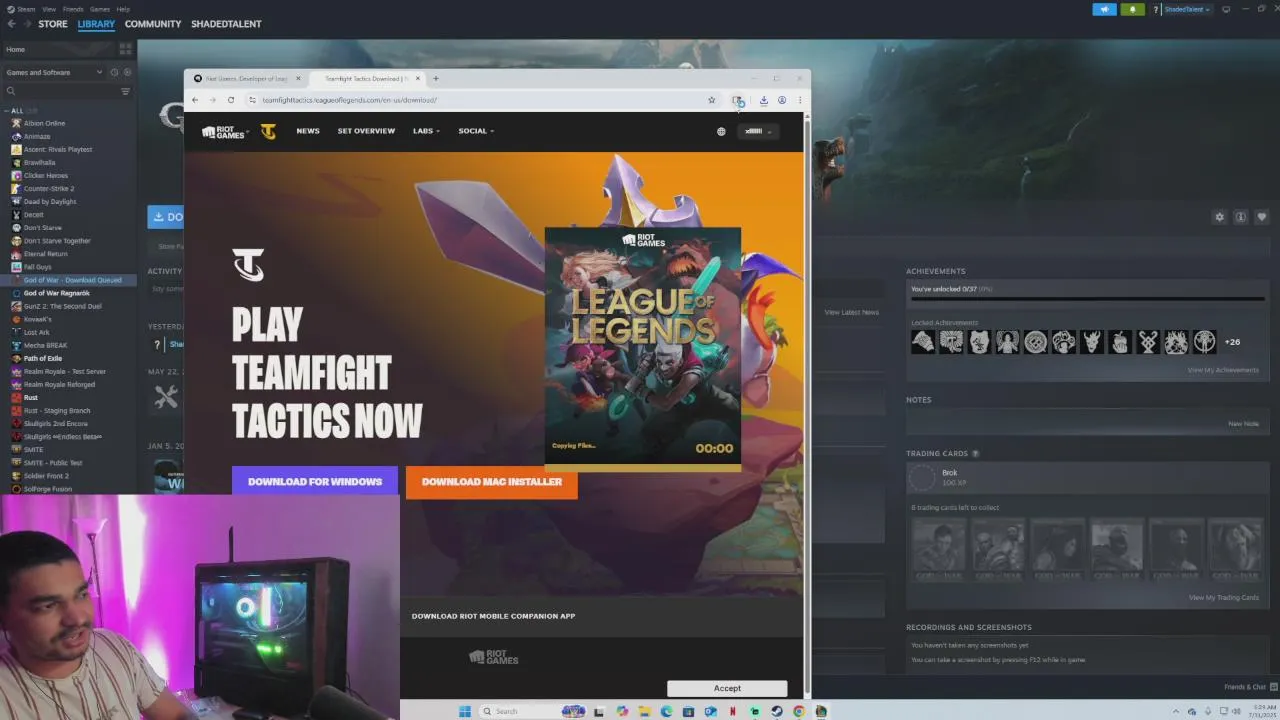Open Friends & Chat in Steam

click(x=1250, y=687)
